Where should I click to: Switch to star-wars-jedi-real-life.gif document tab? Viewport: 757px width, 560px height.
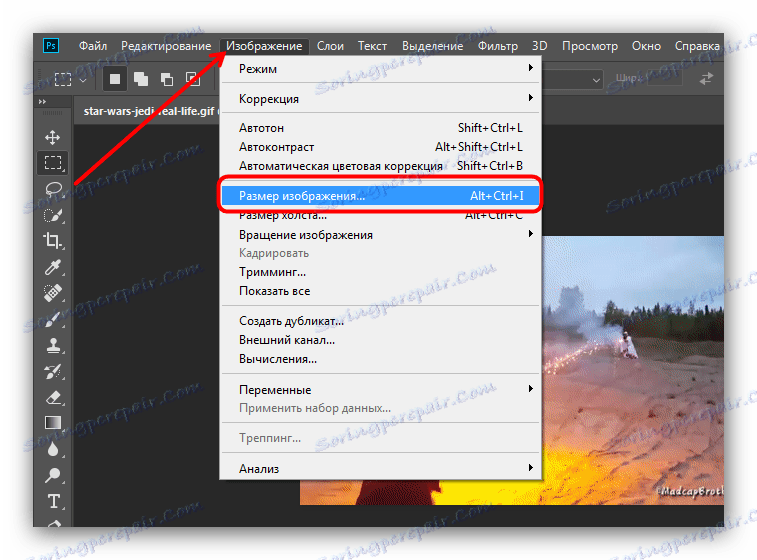148,111
